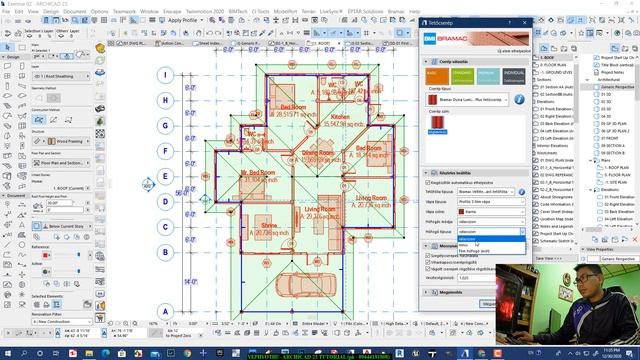640x360 pixels.
Task: Open the Tetőfólia típusa dropdown
Action: [486, 192]
